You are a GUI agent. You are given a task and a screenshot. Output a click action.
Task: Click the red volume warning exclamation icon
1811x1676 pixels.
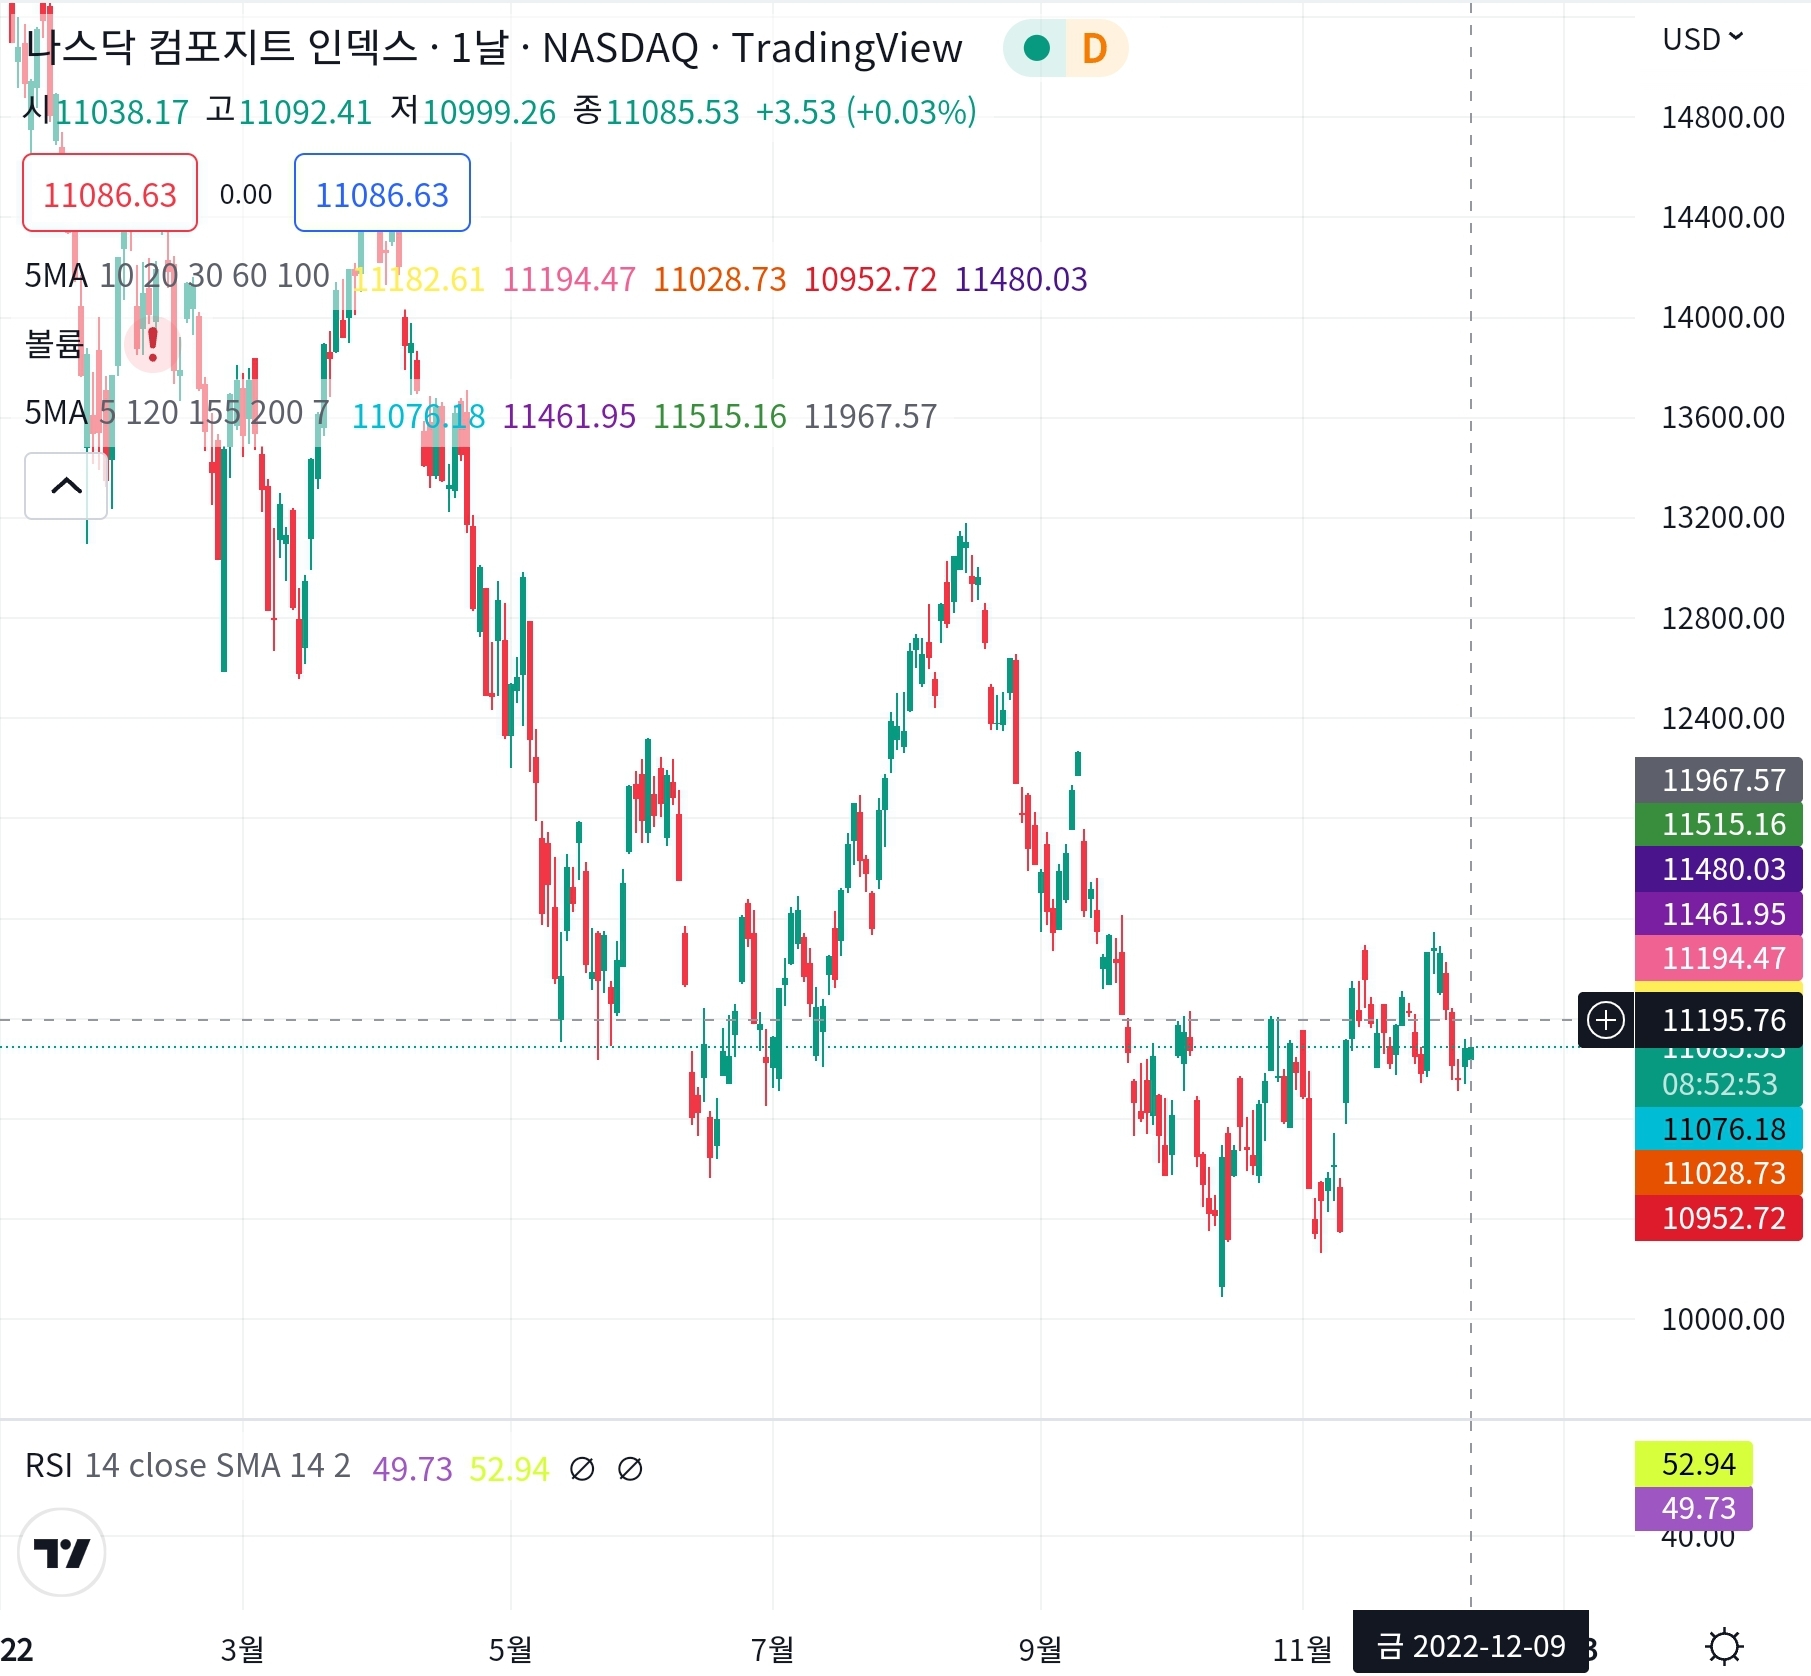pyautogui.click(x=152, y=344)
